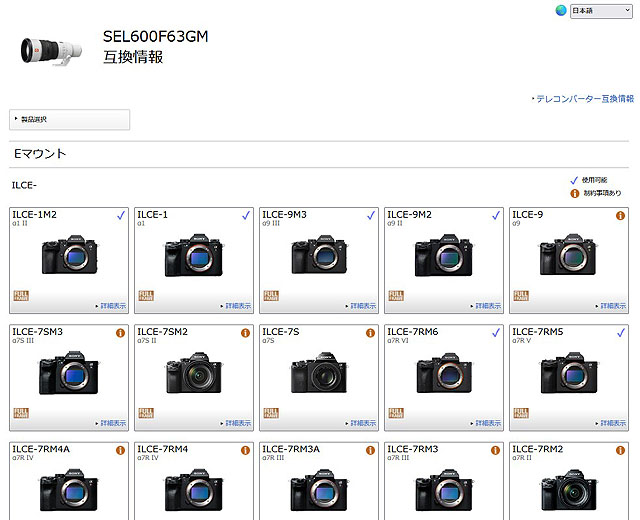Open 詳細表示 details for ILCE-1
The height and width of the screenshot is (520, 640).
pos(238,306)
